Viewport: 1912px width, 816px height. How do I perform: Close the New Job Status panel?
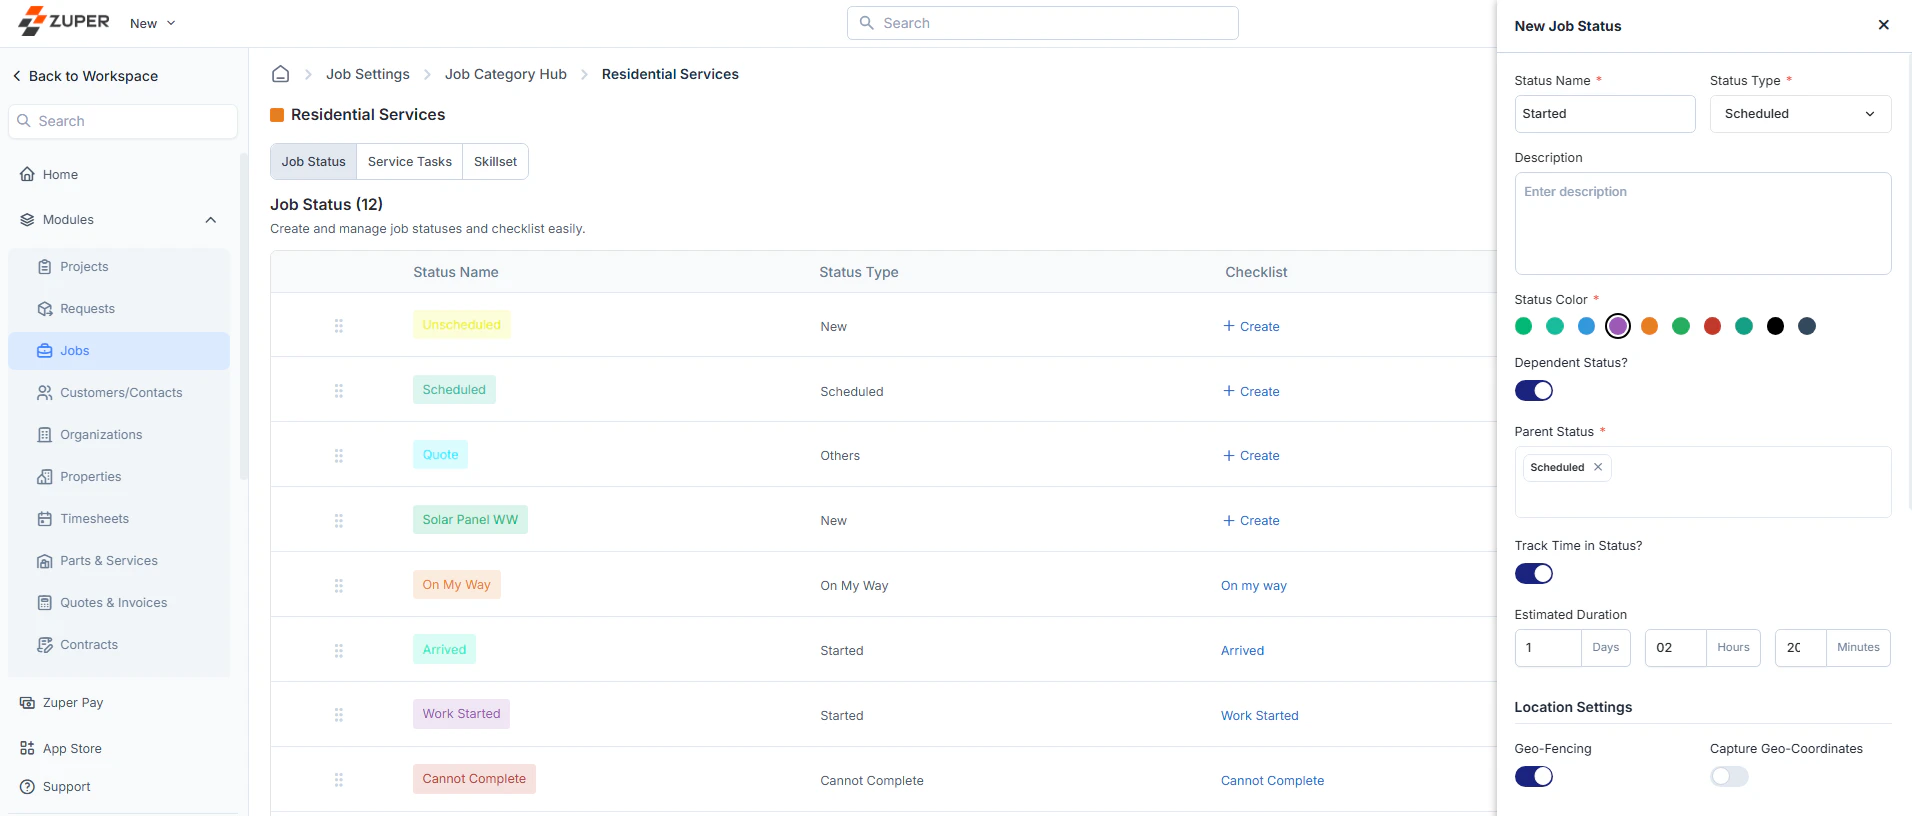(x=1883, y=25)
